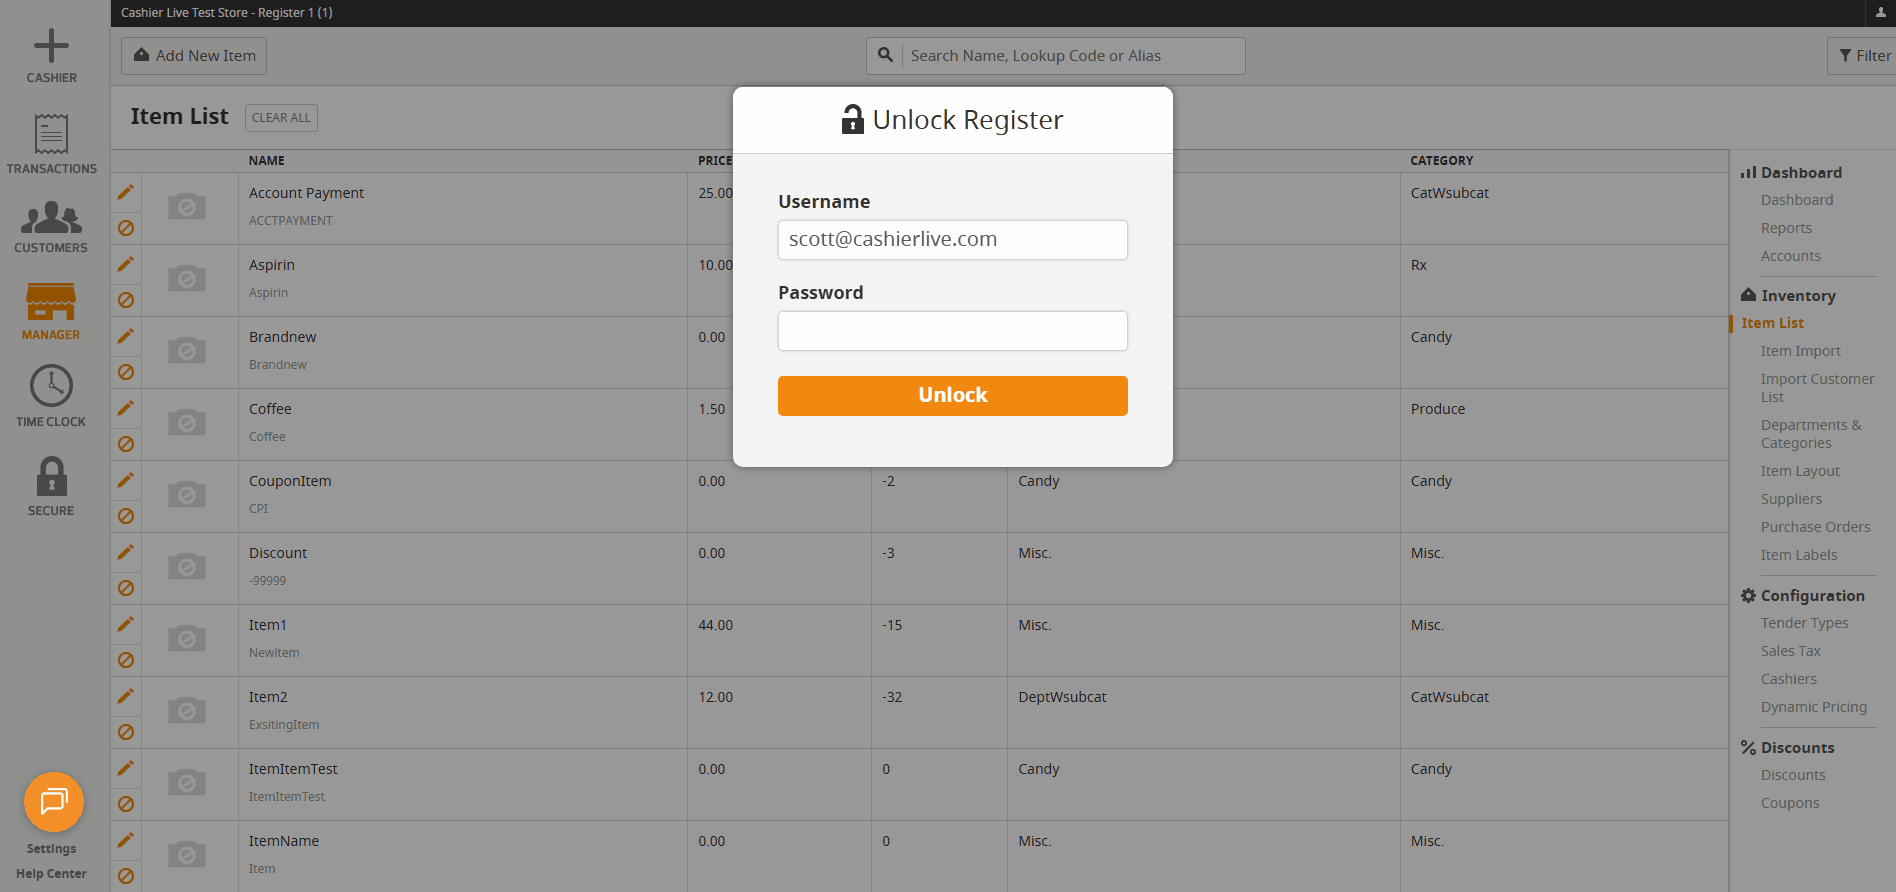Open the Reports page
The image size is (1896, 892).
point(1786,227)
